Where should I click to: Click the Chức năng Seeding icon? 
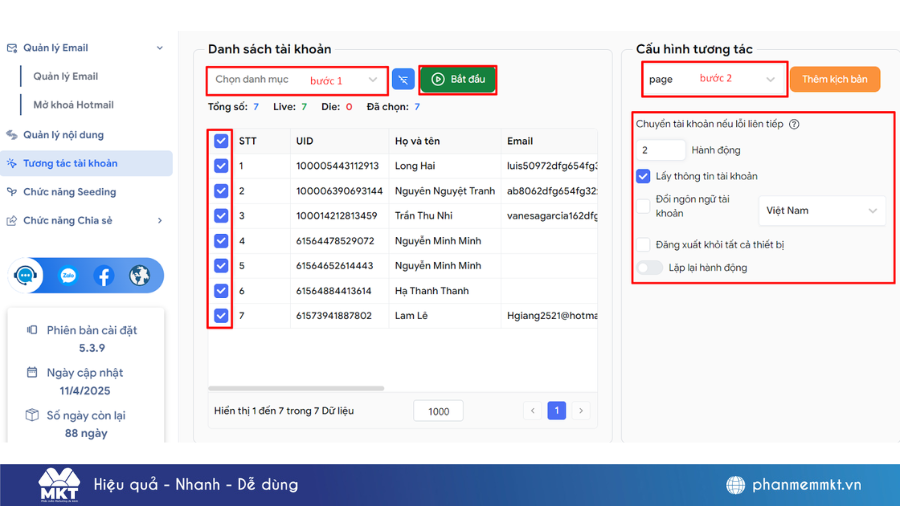click(11, 192)
